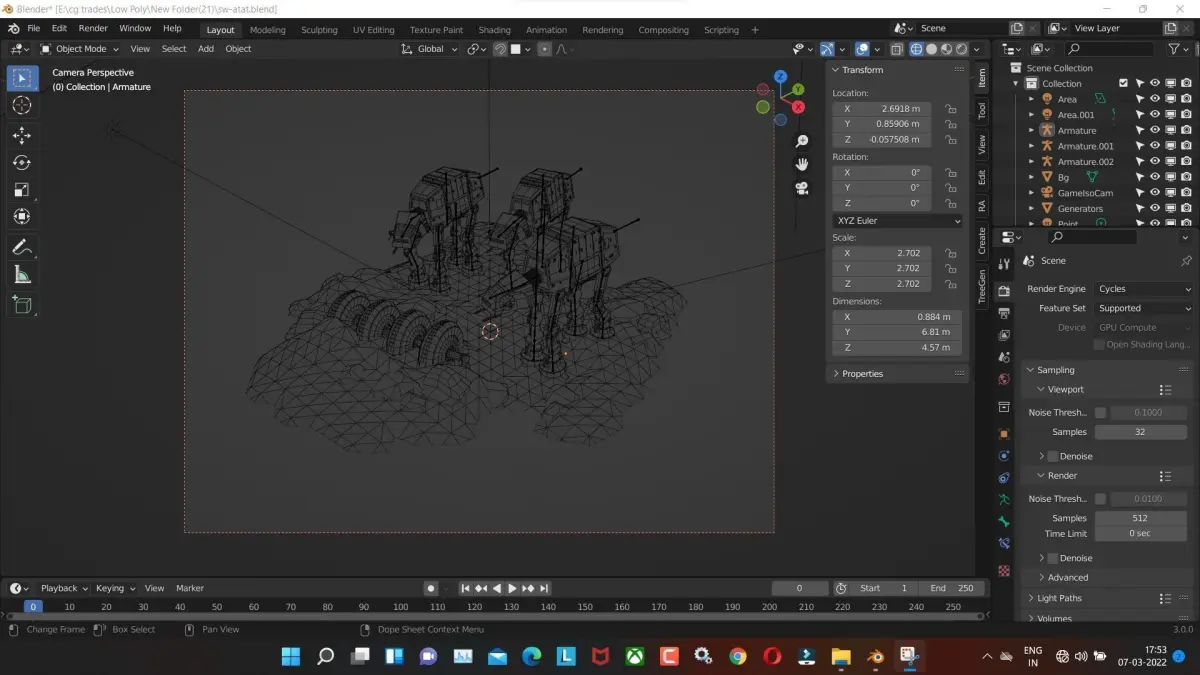Open the Feature Set Supported dropdown
The width and height of the screenshot is (1200, 675).
pyautogui.click(x=1144, y=308)
